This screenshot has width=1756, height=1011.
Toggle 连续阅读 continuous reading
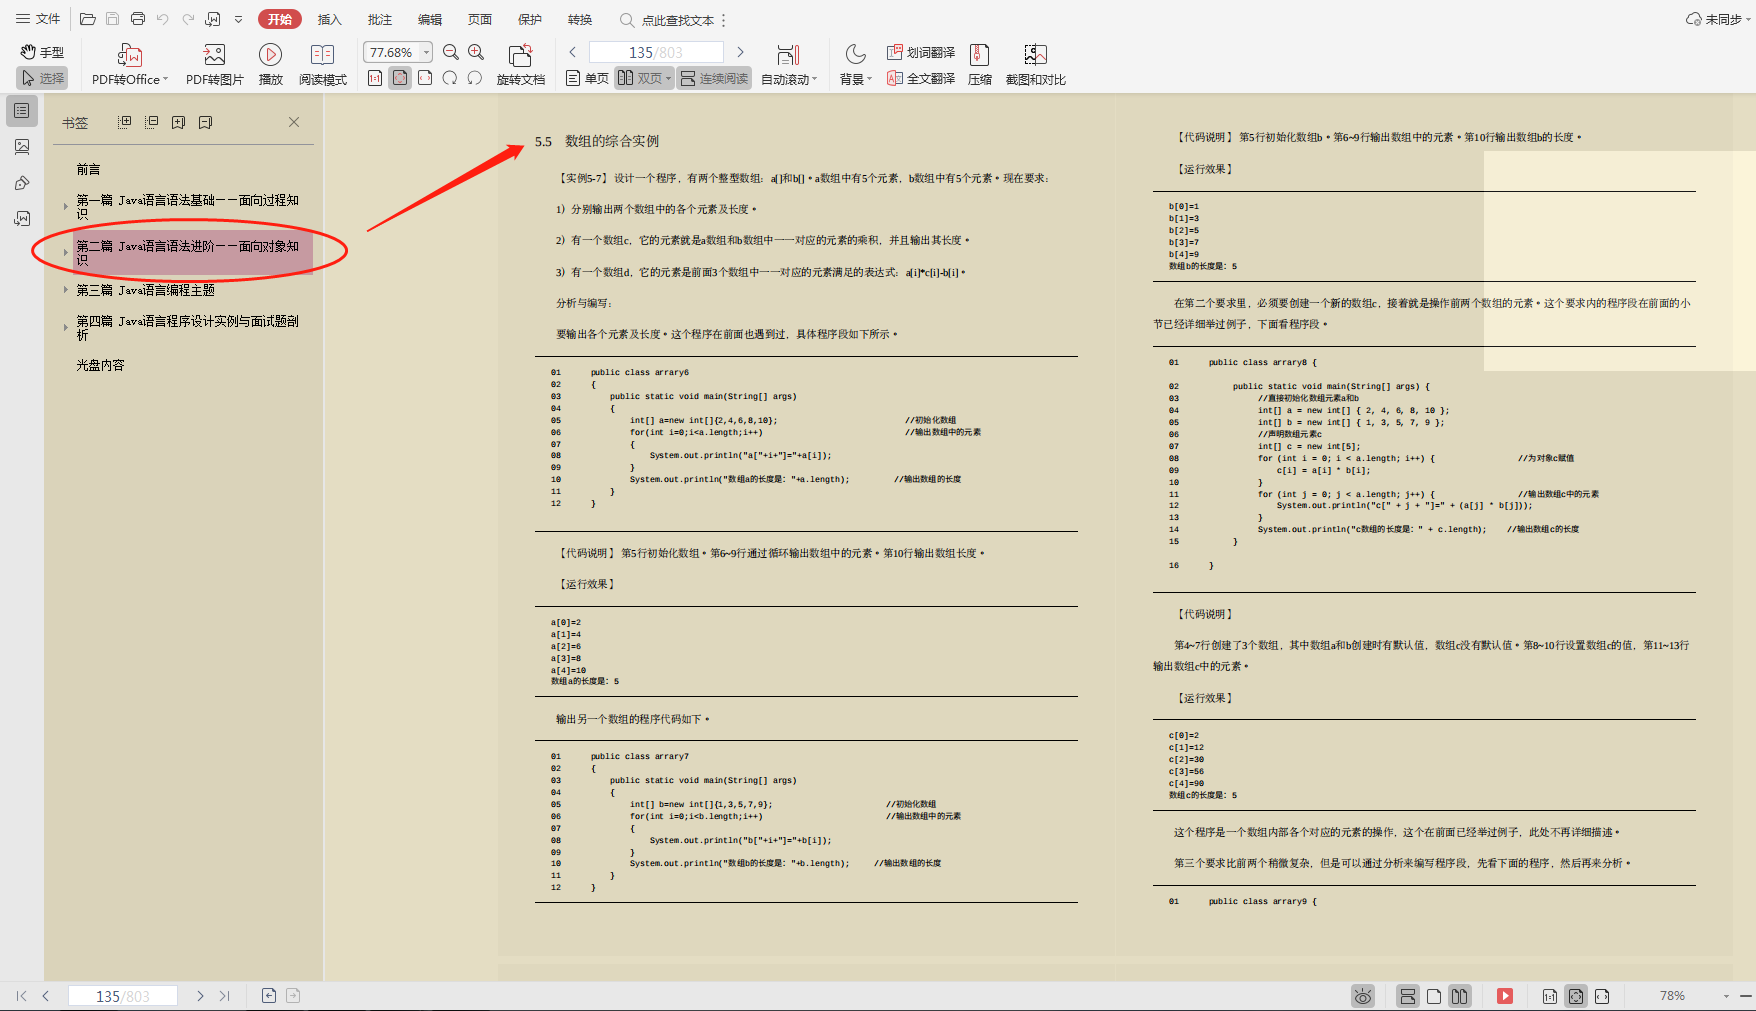[x=714, y=78]
